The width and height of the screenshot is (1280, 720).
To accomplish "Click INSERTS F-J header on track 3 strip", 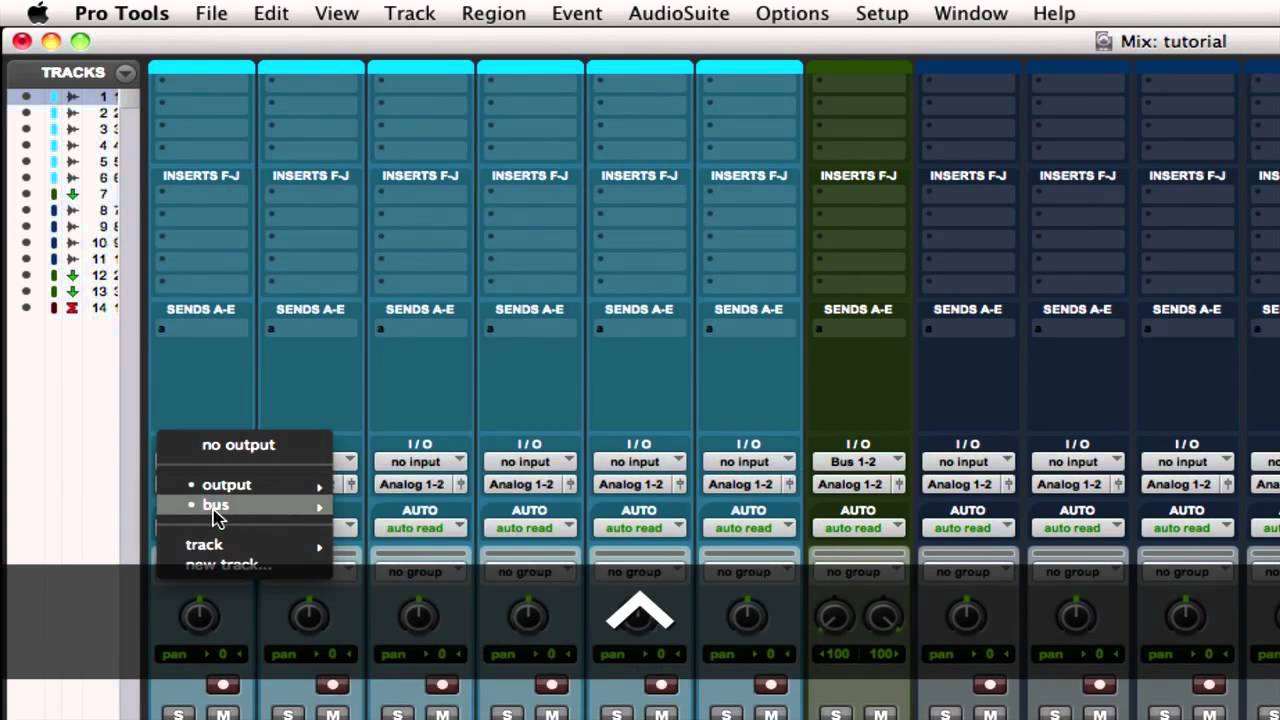I will tap(420, 176).
